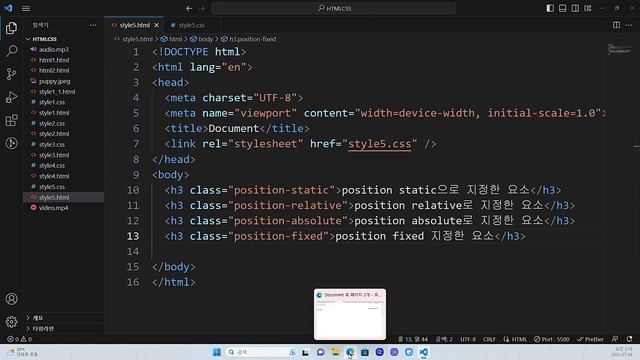The image size is (640, 360).
Task: Open the editor more actions menu
Action: point(629,25)
